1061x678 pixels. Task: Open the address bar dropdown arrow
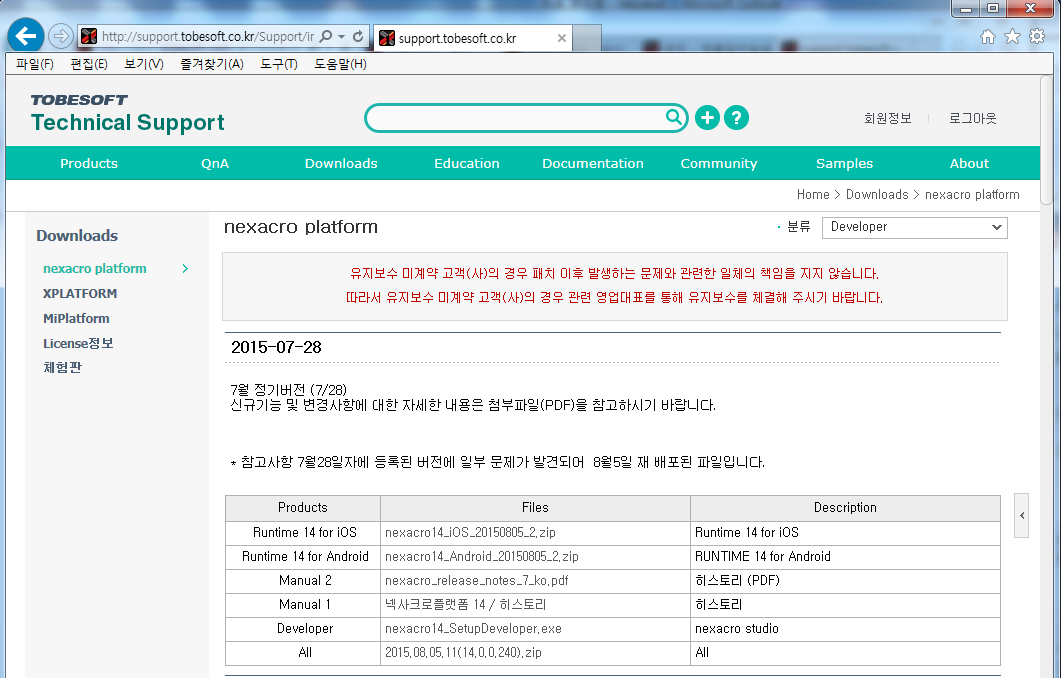click(x=342, y=36)
